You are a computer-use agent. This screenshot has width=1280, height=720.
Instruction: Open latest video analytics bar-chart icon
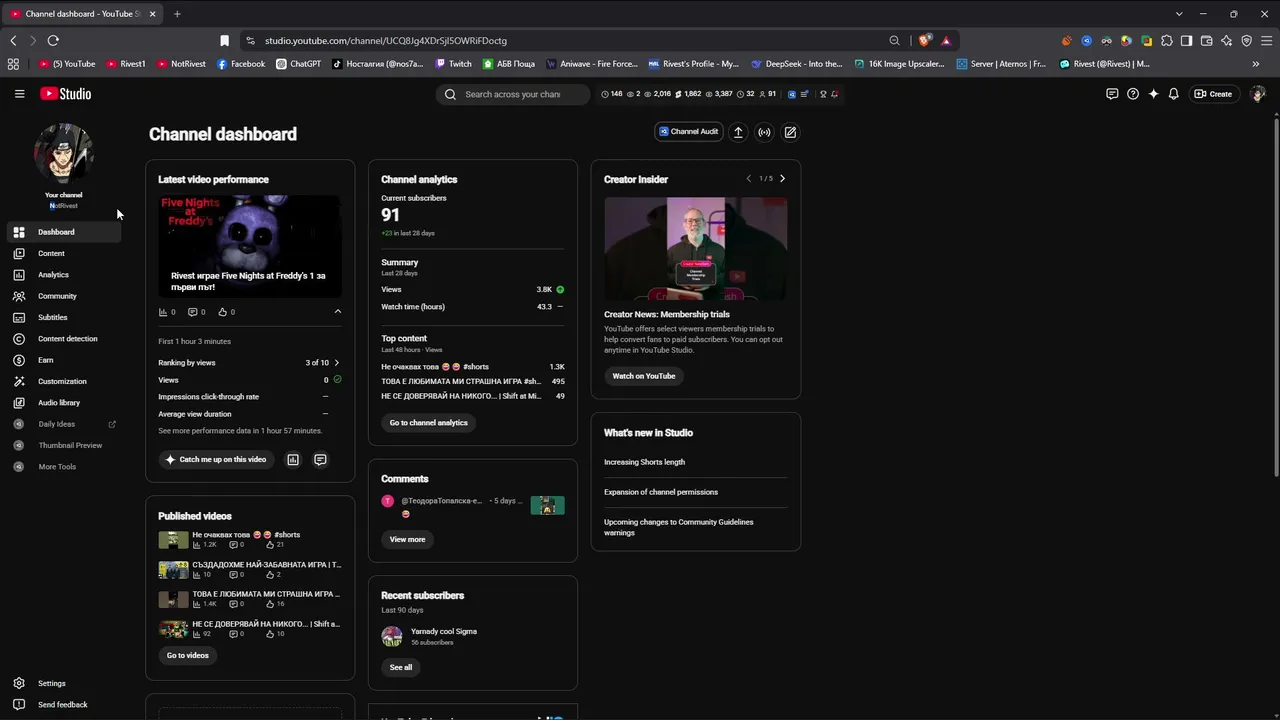(293, 460)
